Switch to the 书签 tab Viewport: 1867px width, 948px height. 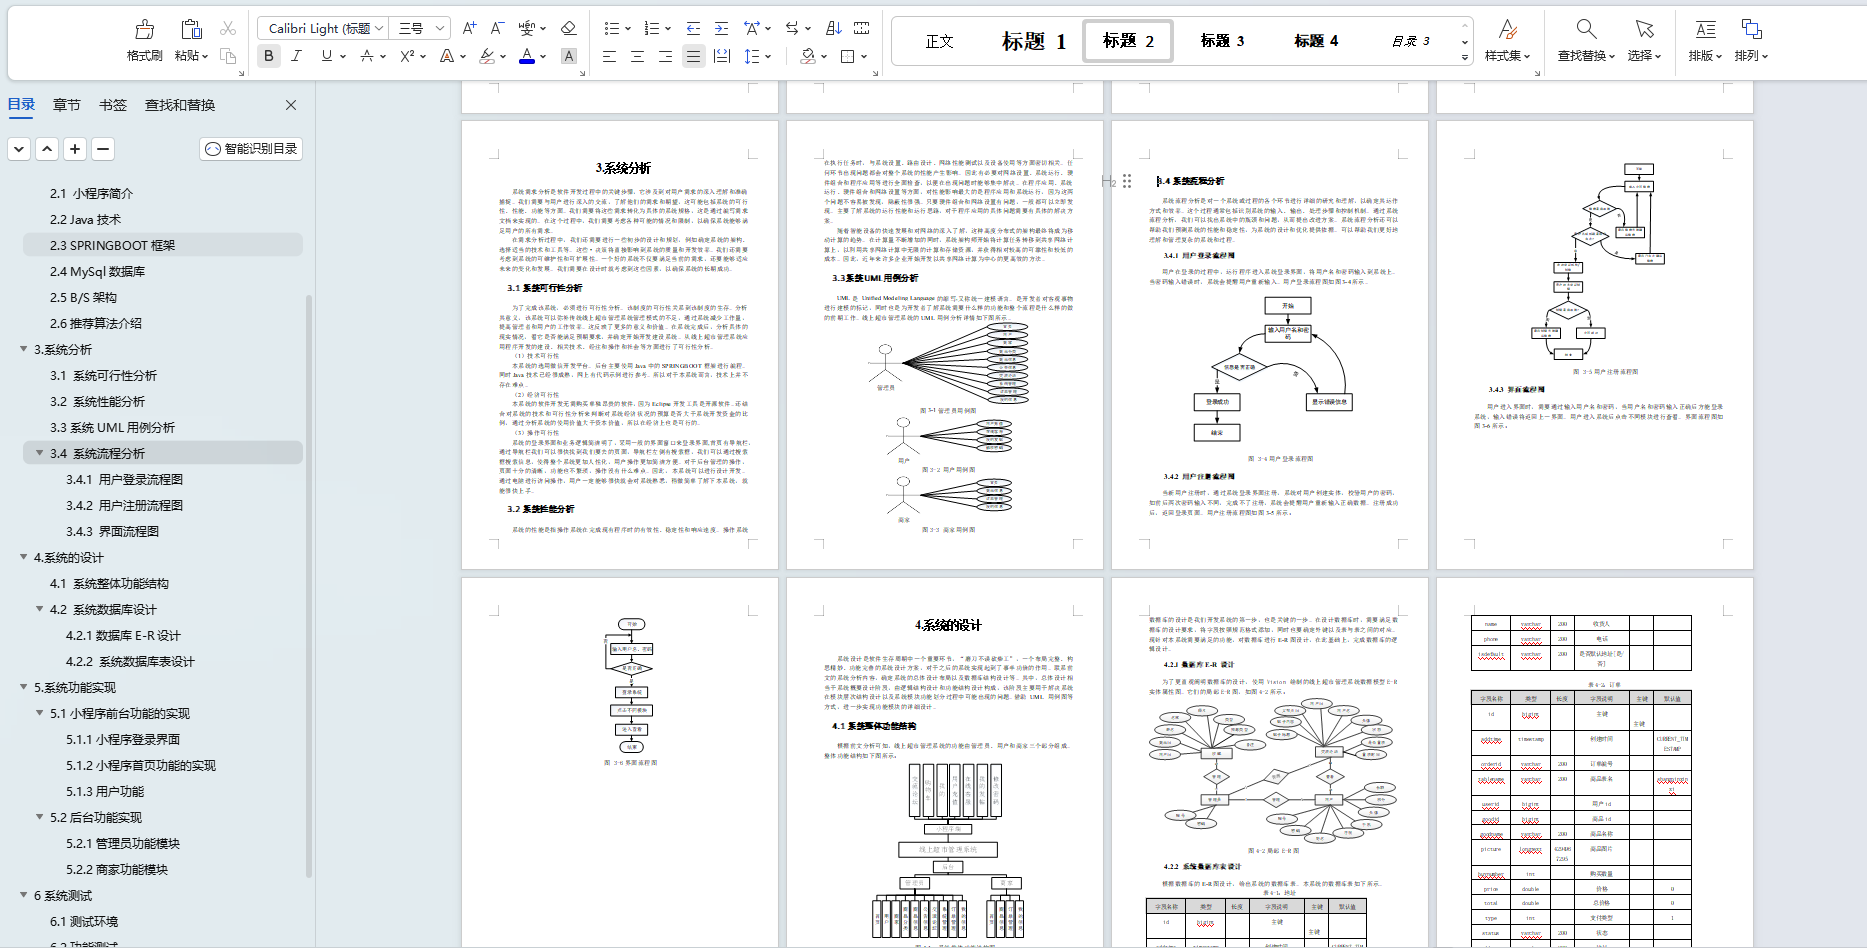point(113,104)
